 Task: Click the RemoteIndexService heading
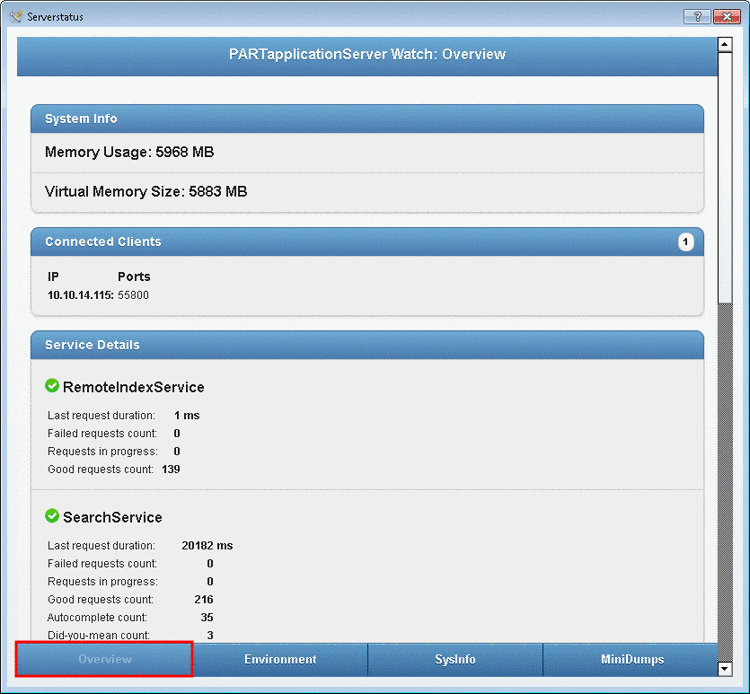[133, 387]
